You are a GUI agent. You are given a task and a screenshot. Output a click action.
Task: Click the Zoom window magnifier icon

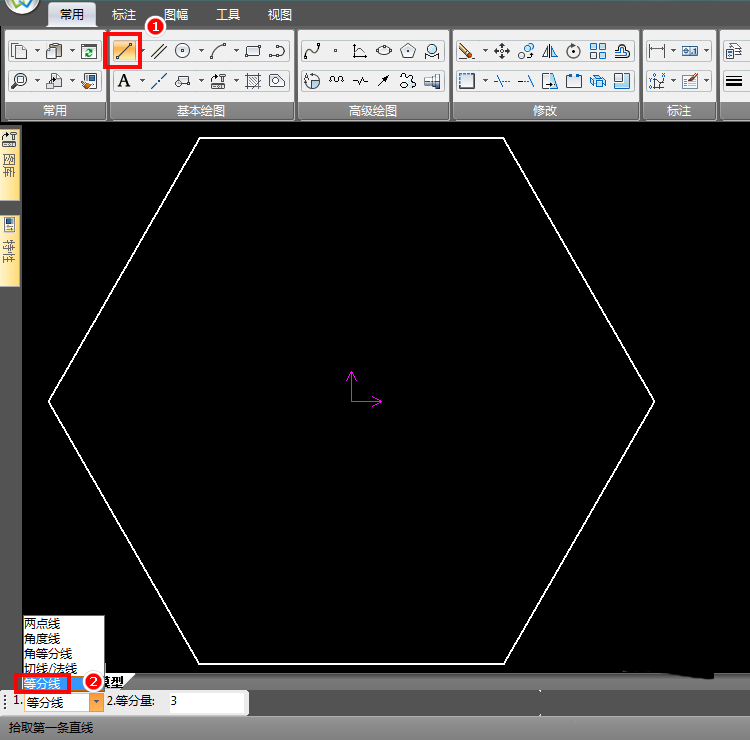coord(19,81)
